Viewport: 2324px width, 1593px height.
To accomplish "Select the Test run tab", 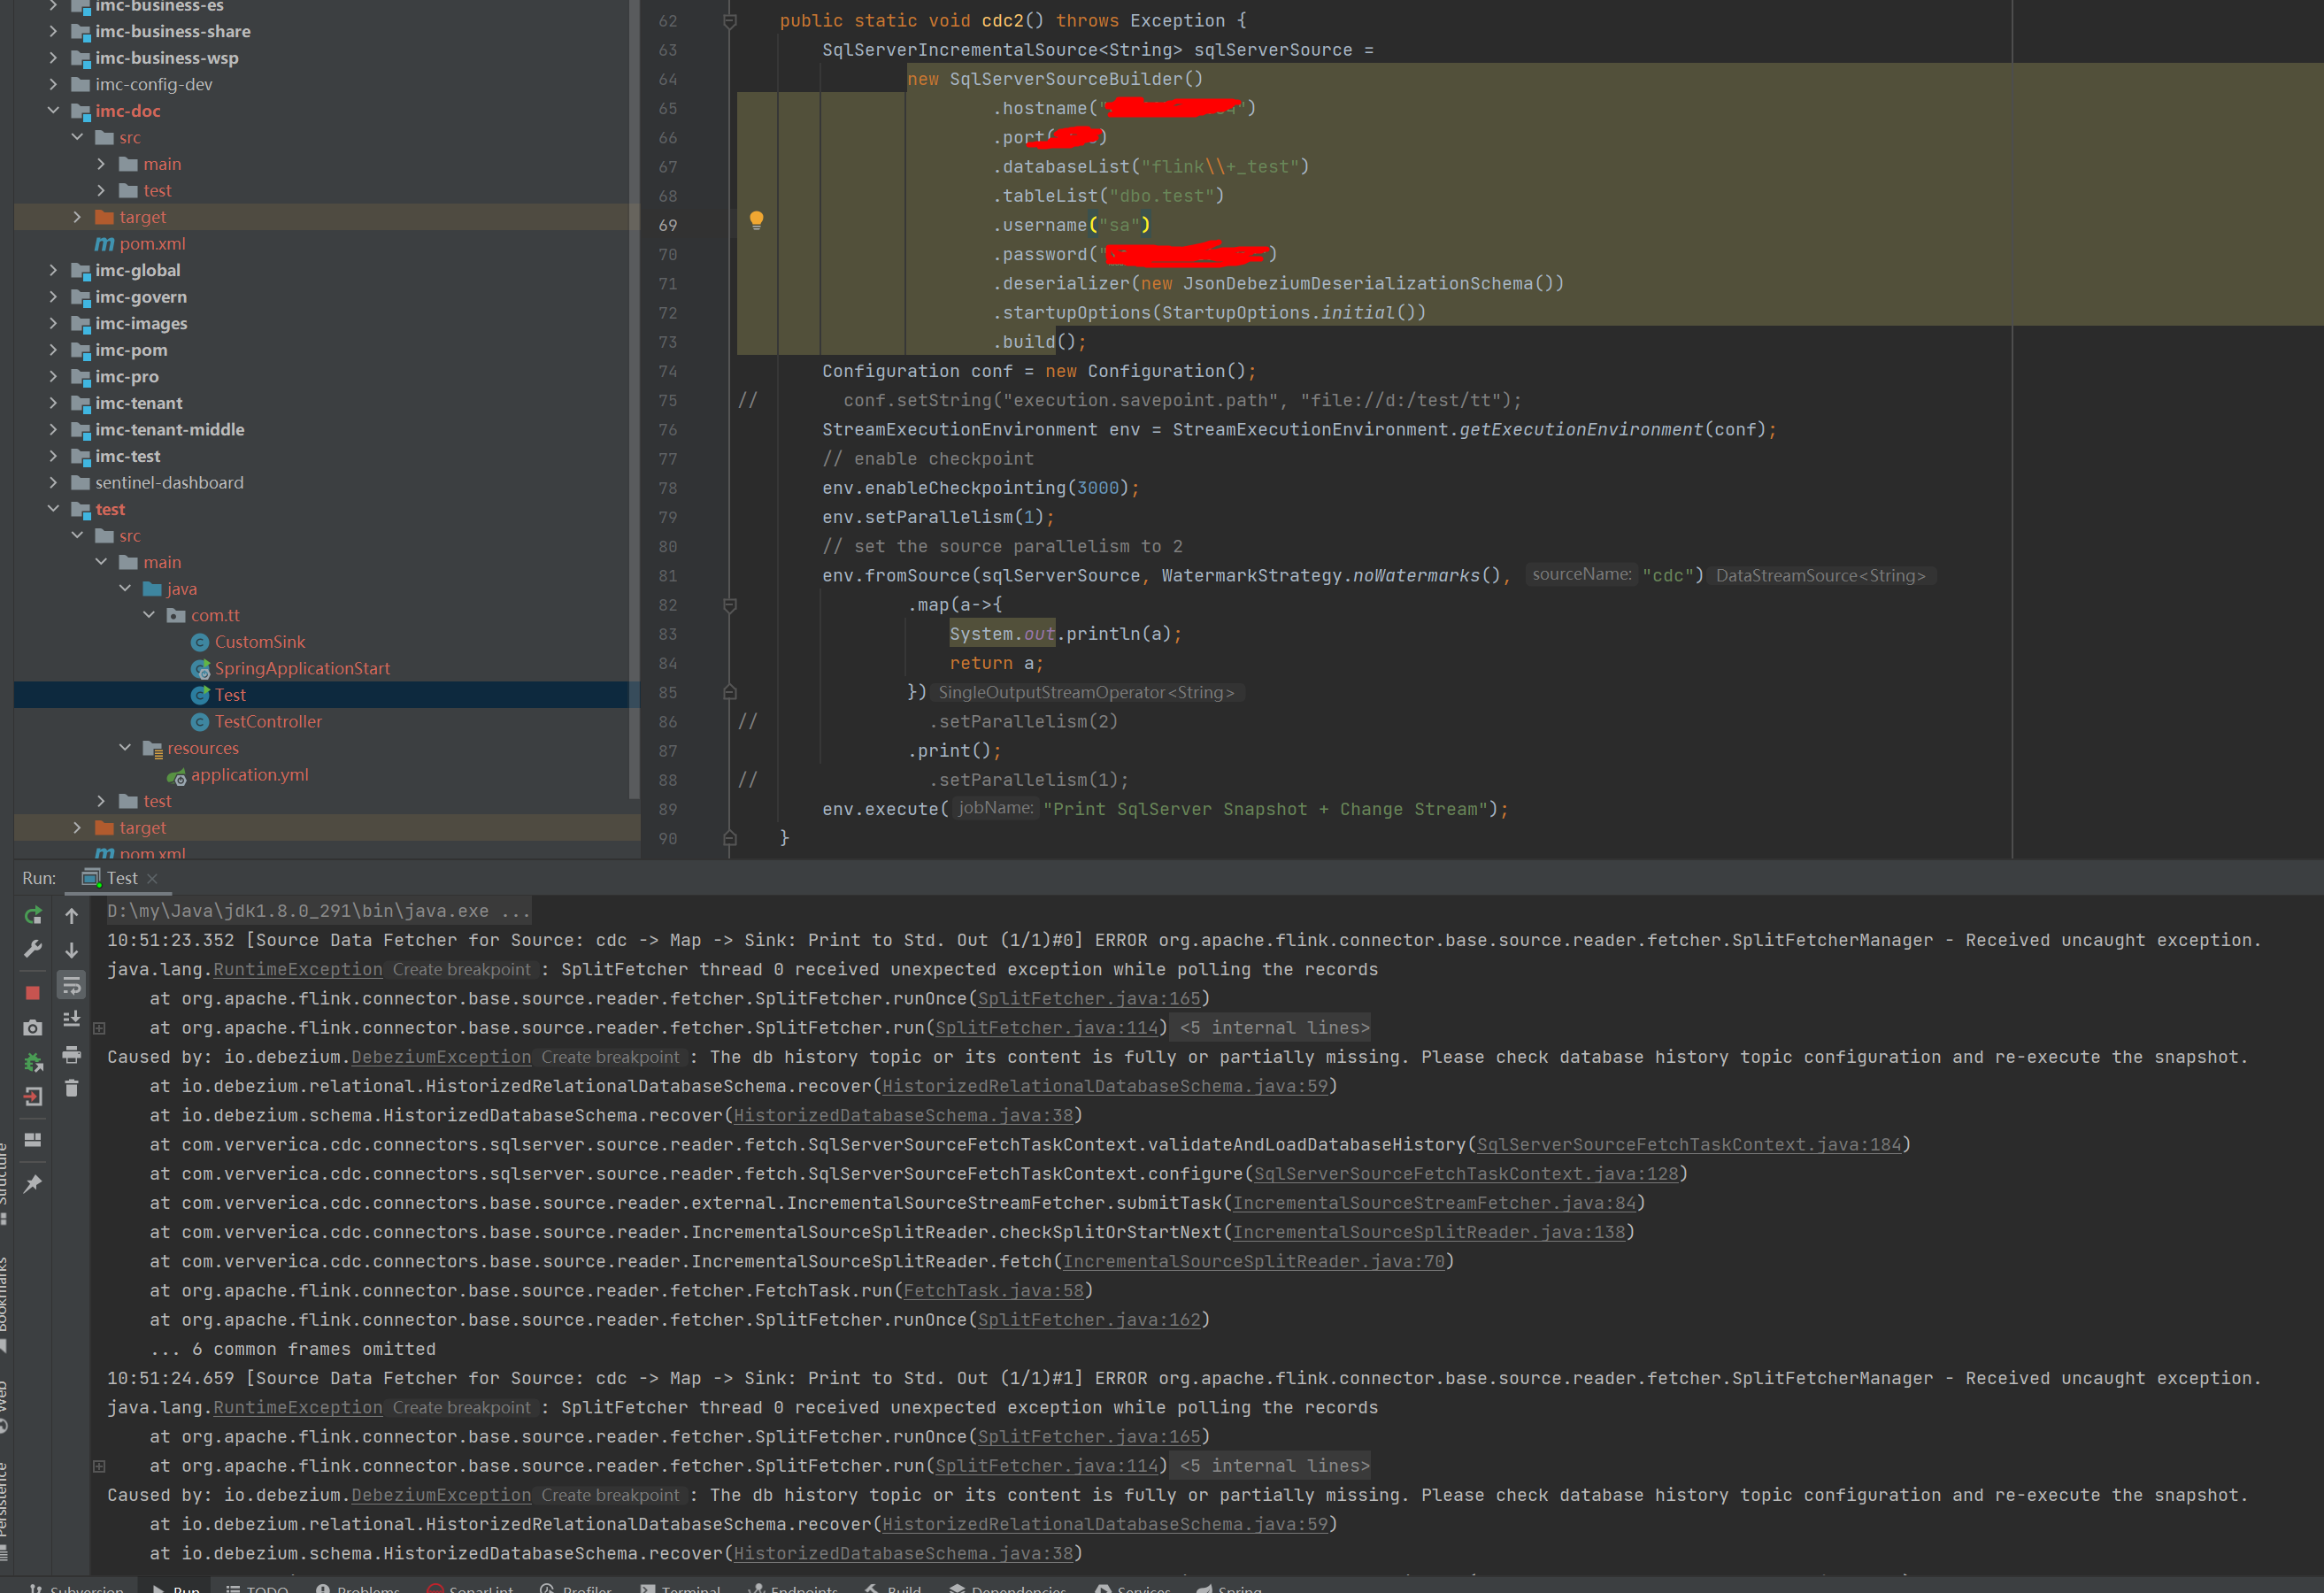I will [122, 878].
